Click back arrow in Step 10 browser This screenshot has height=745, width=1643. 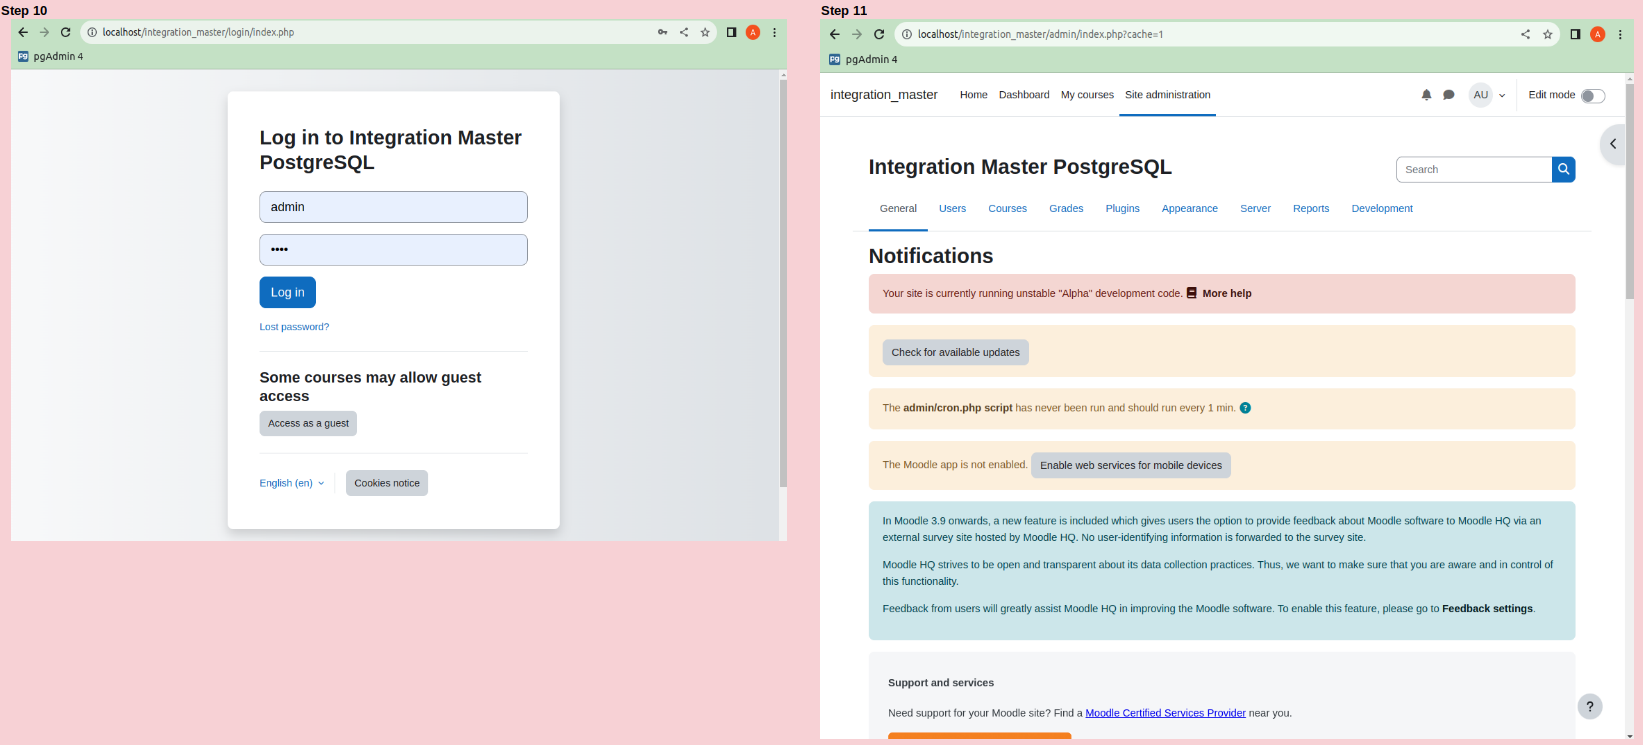click(x=23, y=32)
